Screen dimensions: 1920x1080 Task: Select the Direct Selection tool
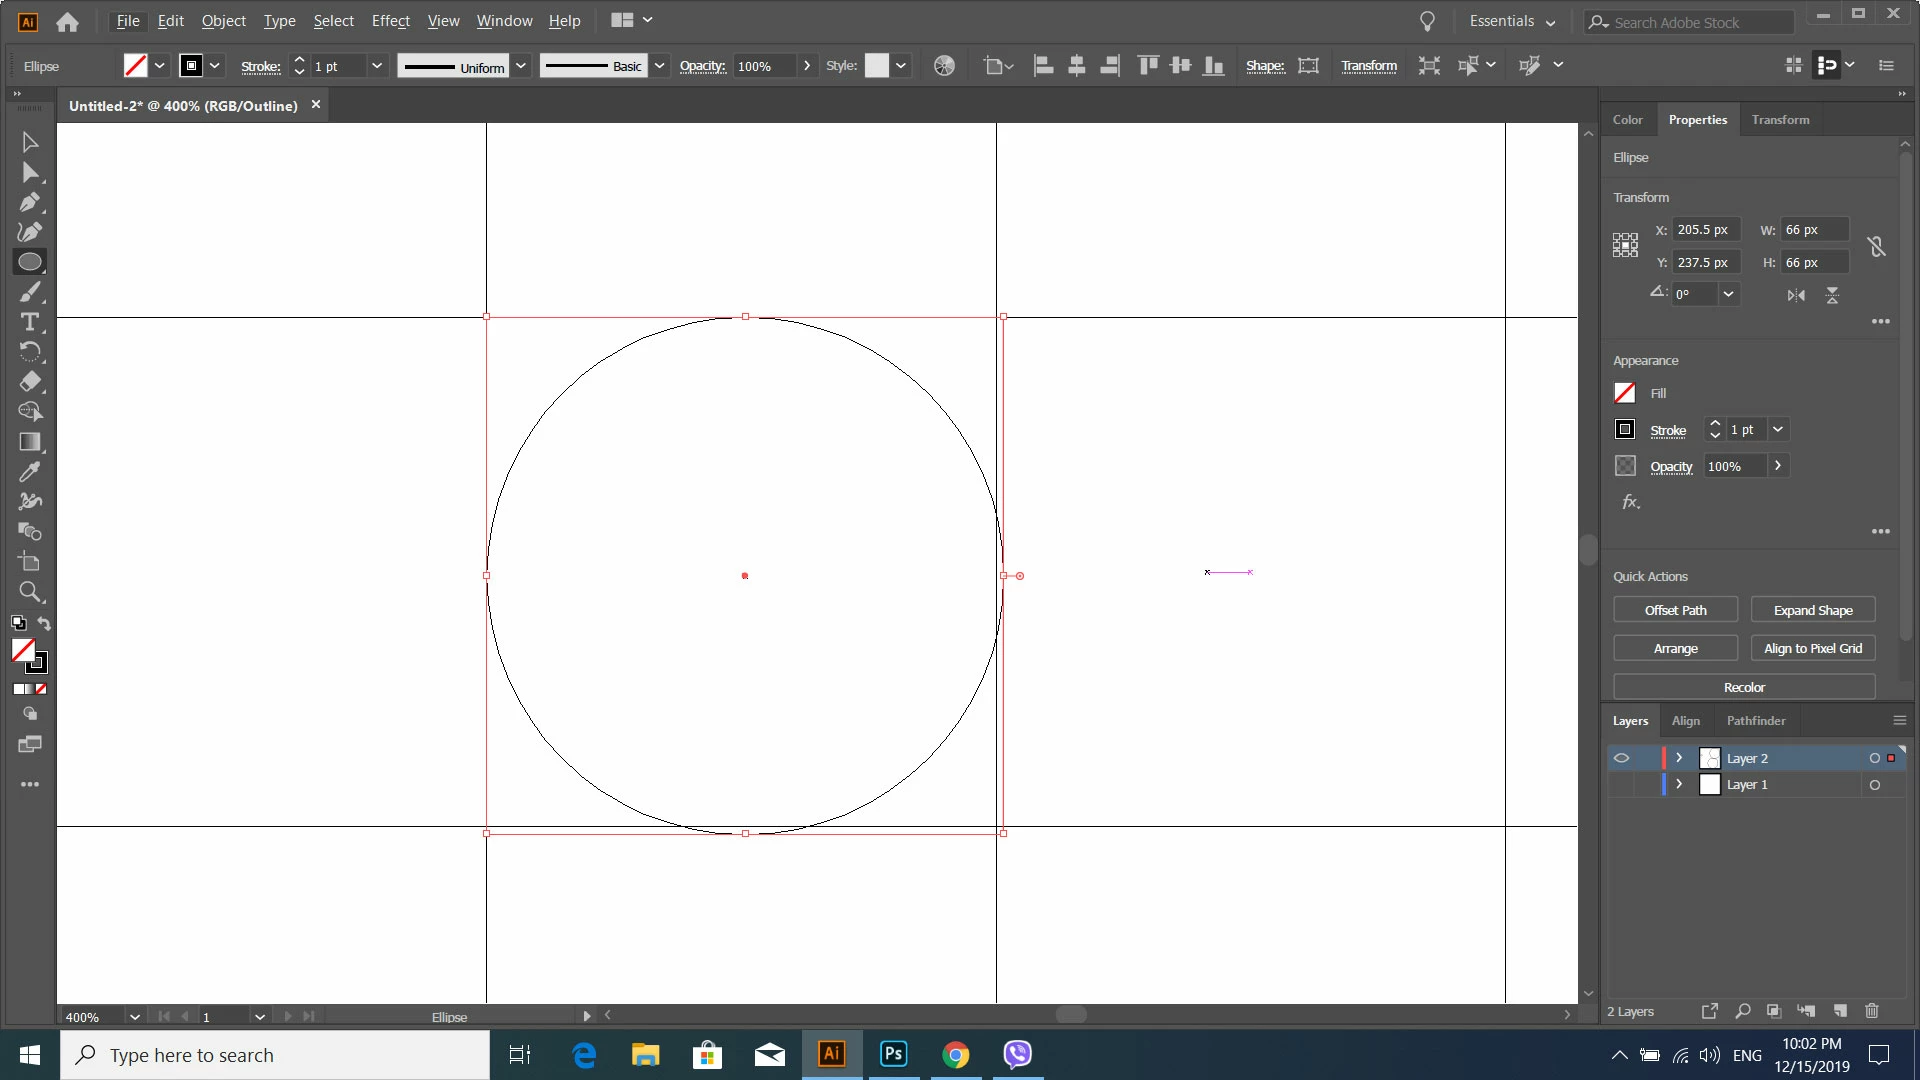(x=29, y=172)
